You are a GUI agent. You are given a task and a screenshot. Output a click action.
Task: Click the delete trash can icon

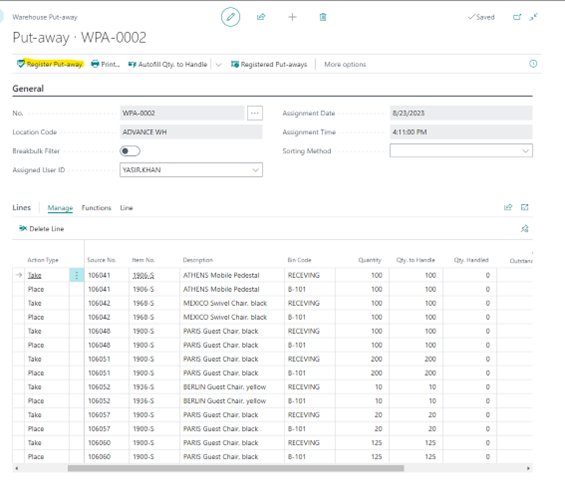pyautogui.click(x=323, y=17)
